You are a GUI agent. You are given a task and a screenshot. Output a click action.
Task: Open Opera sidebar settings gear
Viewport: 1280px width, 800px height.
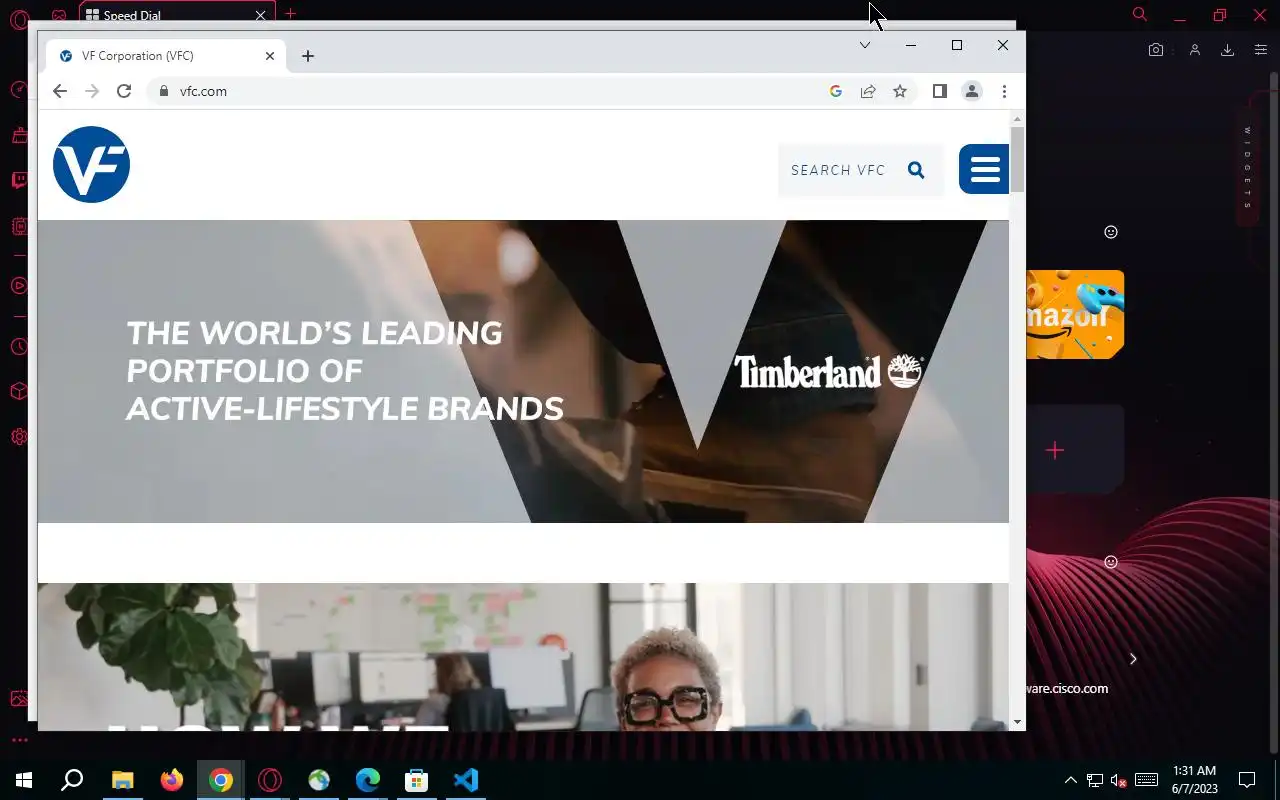19,437
